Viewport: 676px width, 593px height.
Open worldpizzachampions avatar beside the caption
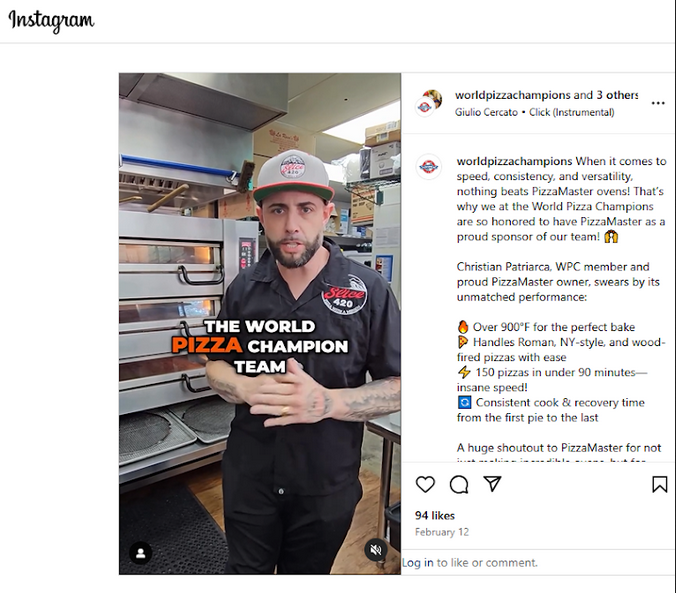(429, 166)
